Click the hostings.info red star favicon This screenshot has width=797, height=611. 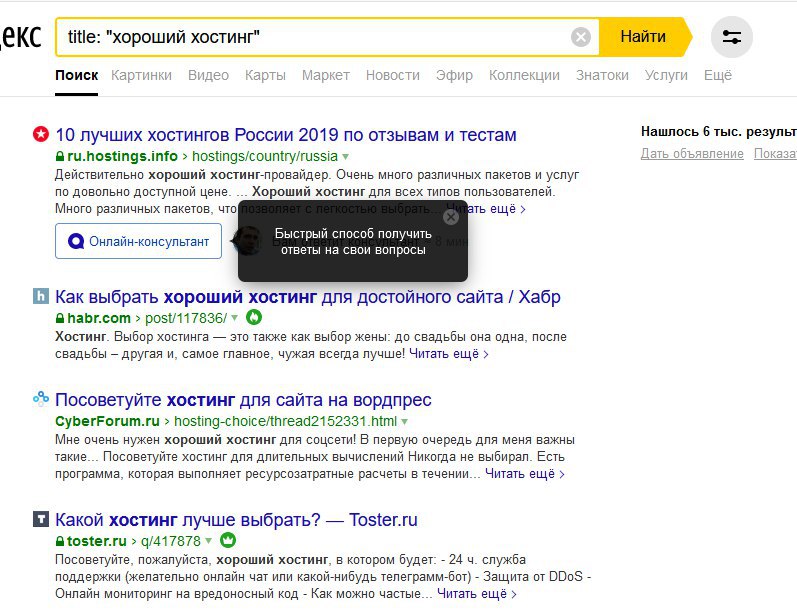coord(41,134)
